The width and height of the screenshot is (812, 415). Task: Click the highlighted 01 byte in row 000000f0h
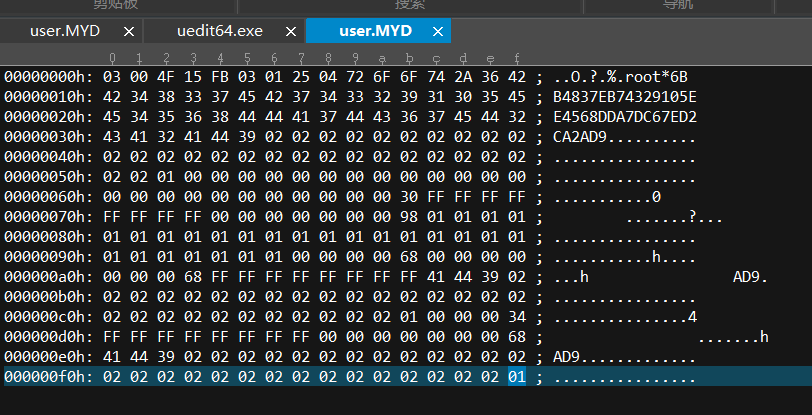517,377
